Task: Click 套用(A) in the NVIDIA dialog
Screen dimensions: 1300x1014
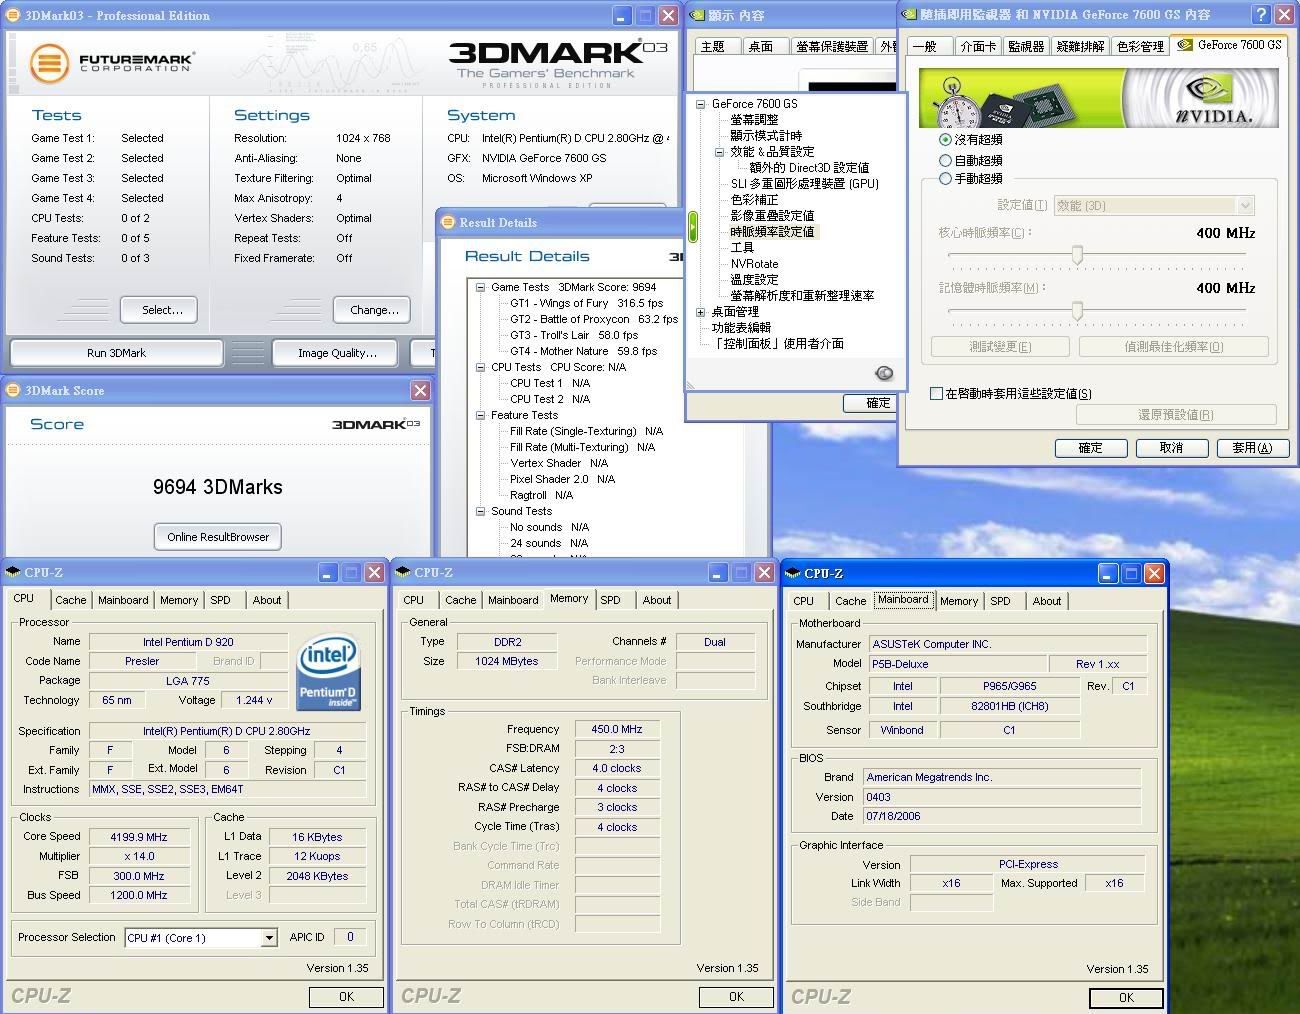Action: click(x=1252, y=448)
